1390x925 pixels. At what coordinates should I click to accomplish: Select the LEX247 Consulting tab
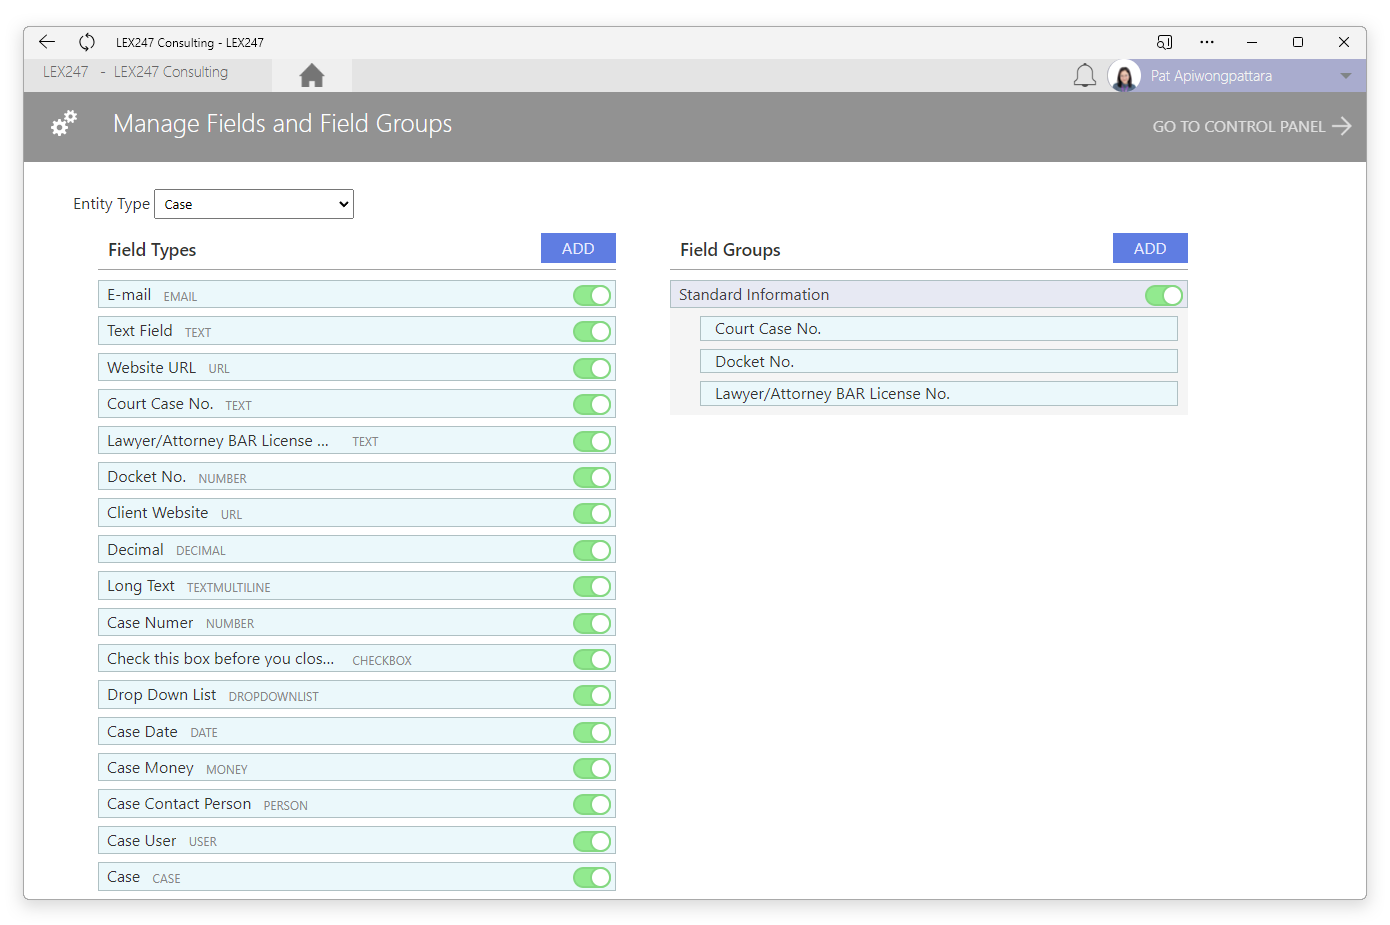point(171,72)
